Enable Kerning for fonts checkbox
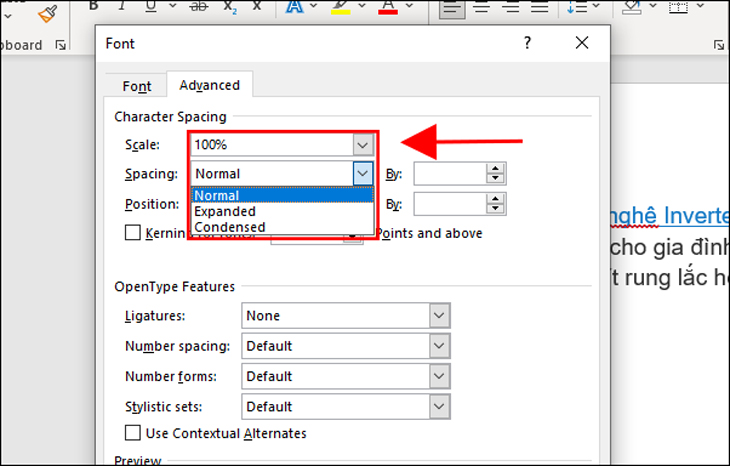 (133, 233)
